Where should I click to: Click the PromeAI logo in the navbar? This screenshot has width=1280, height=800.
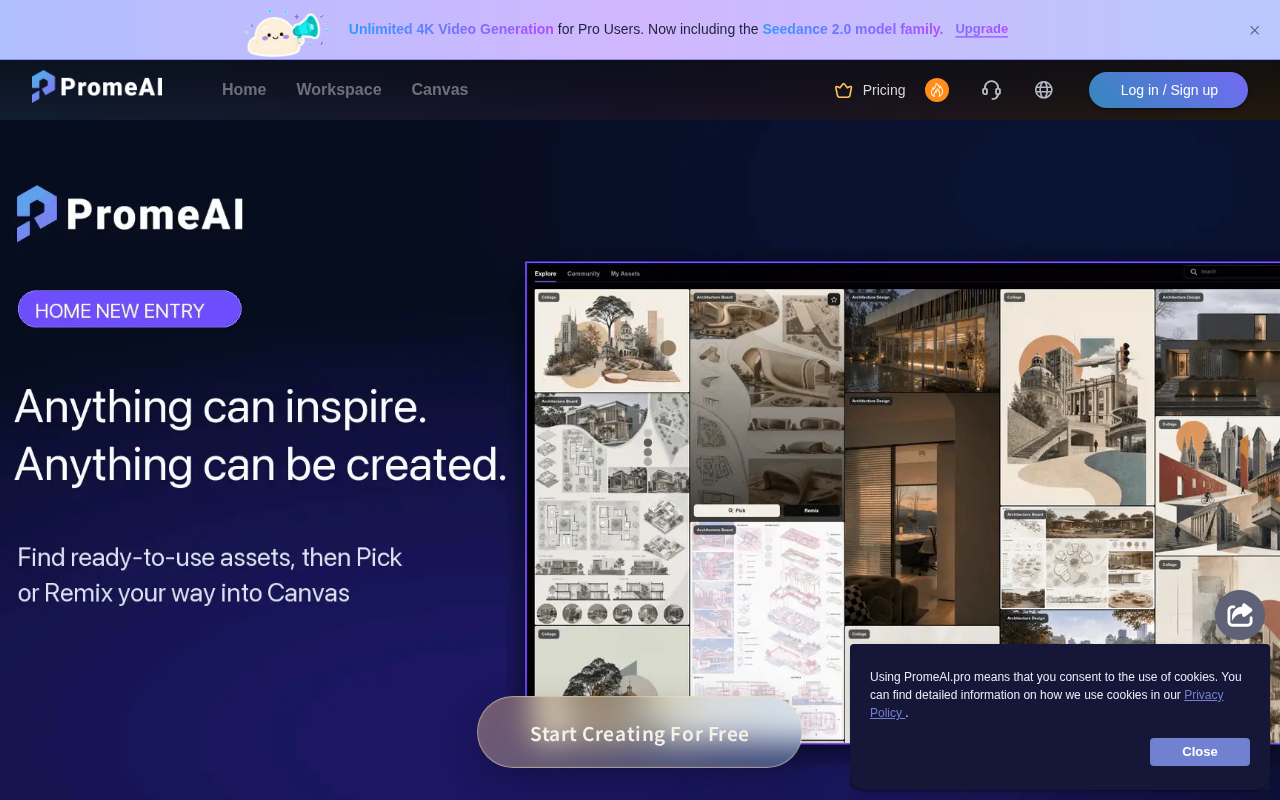pos(97,87)
